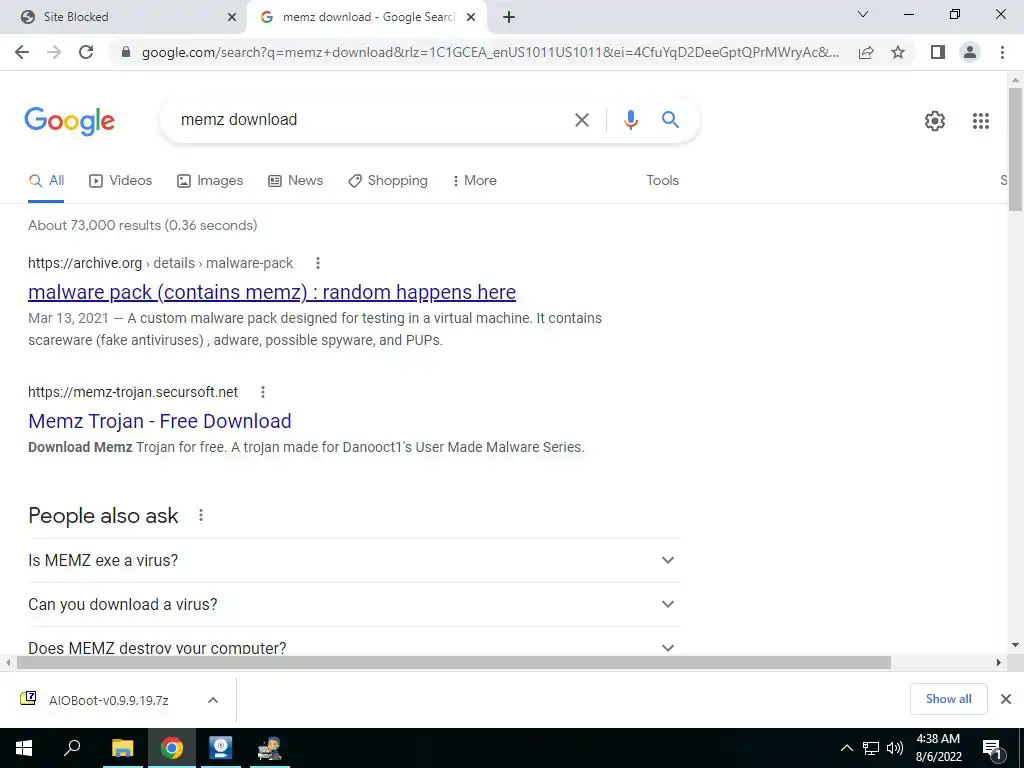
Task: Expand 'Can you download a virus?' question
Action: [353, 604]
